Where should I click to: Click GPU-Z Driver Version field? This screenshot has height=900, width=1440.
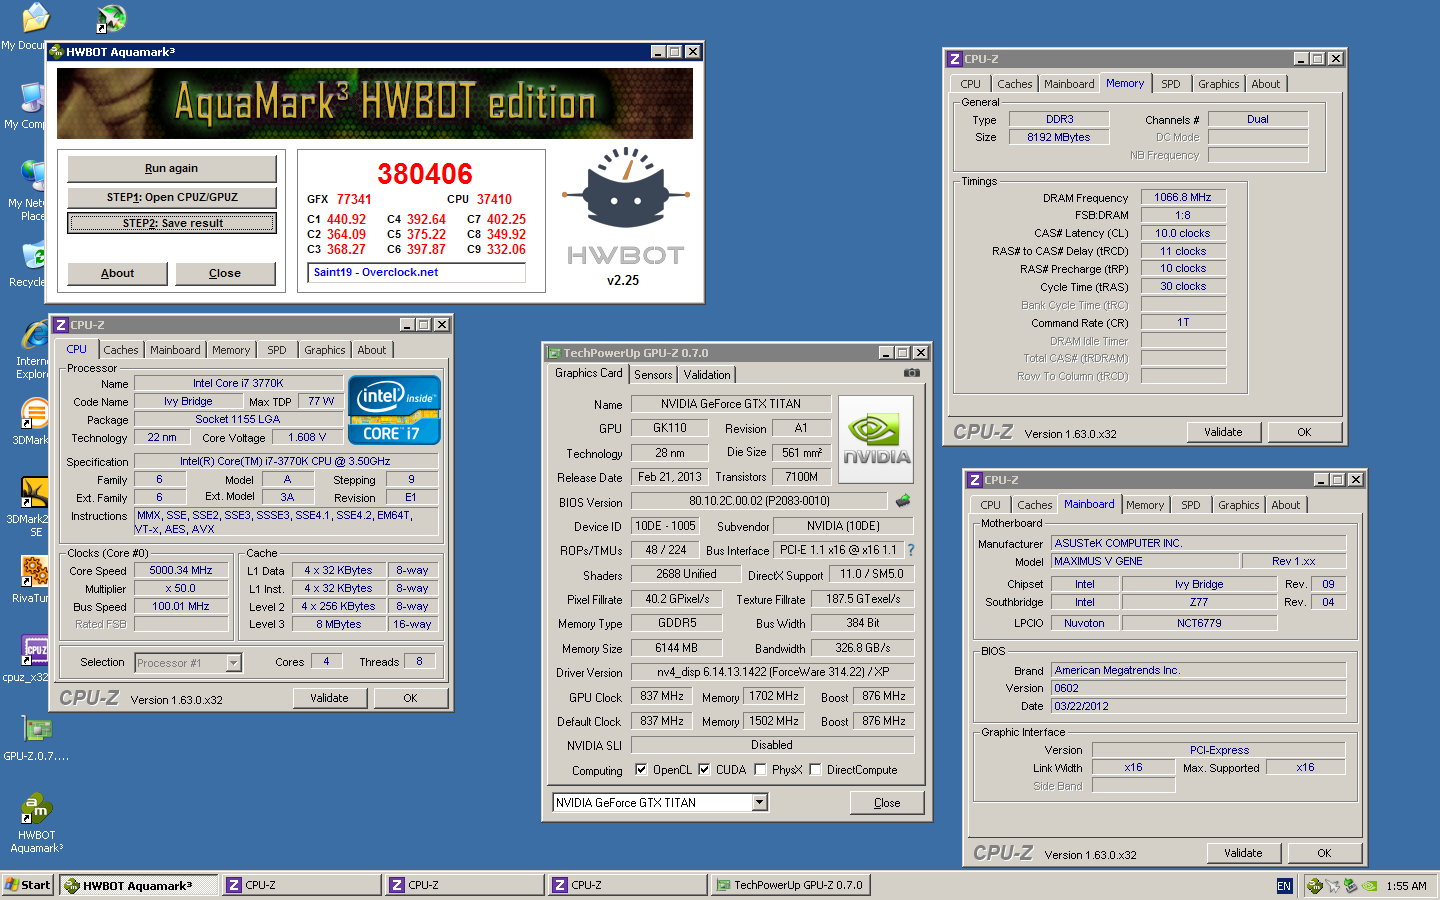772,672
